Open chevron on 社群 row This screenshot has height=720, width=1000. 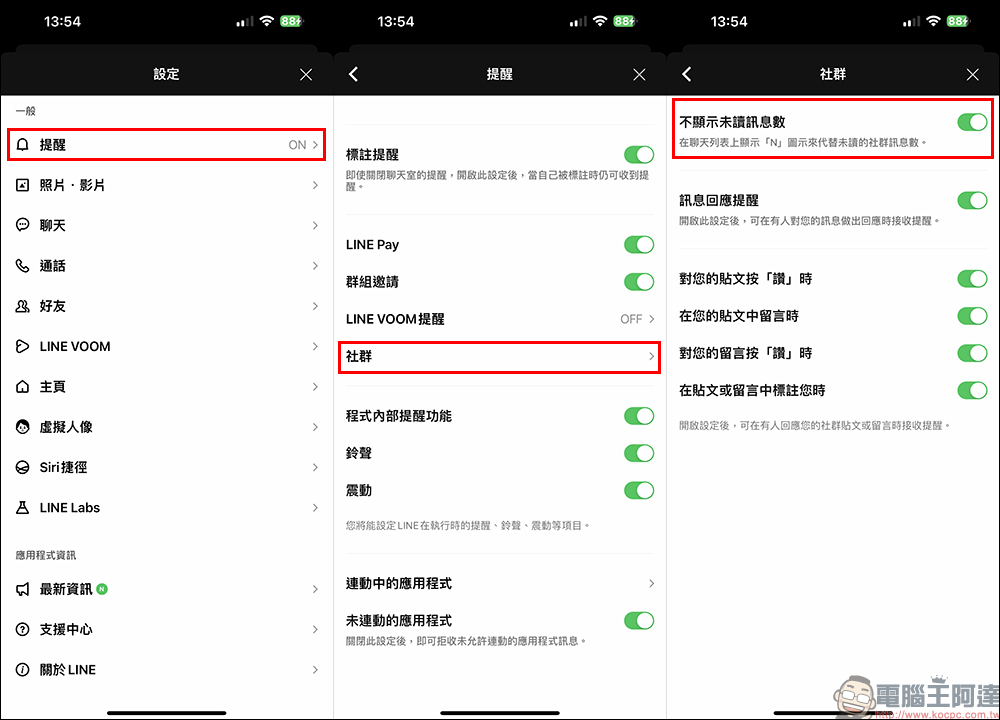click(651, 356)
